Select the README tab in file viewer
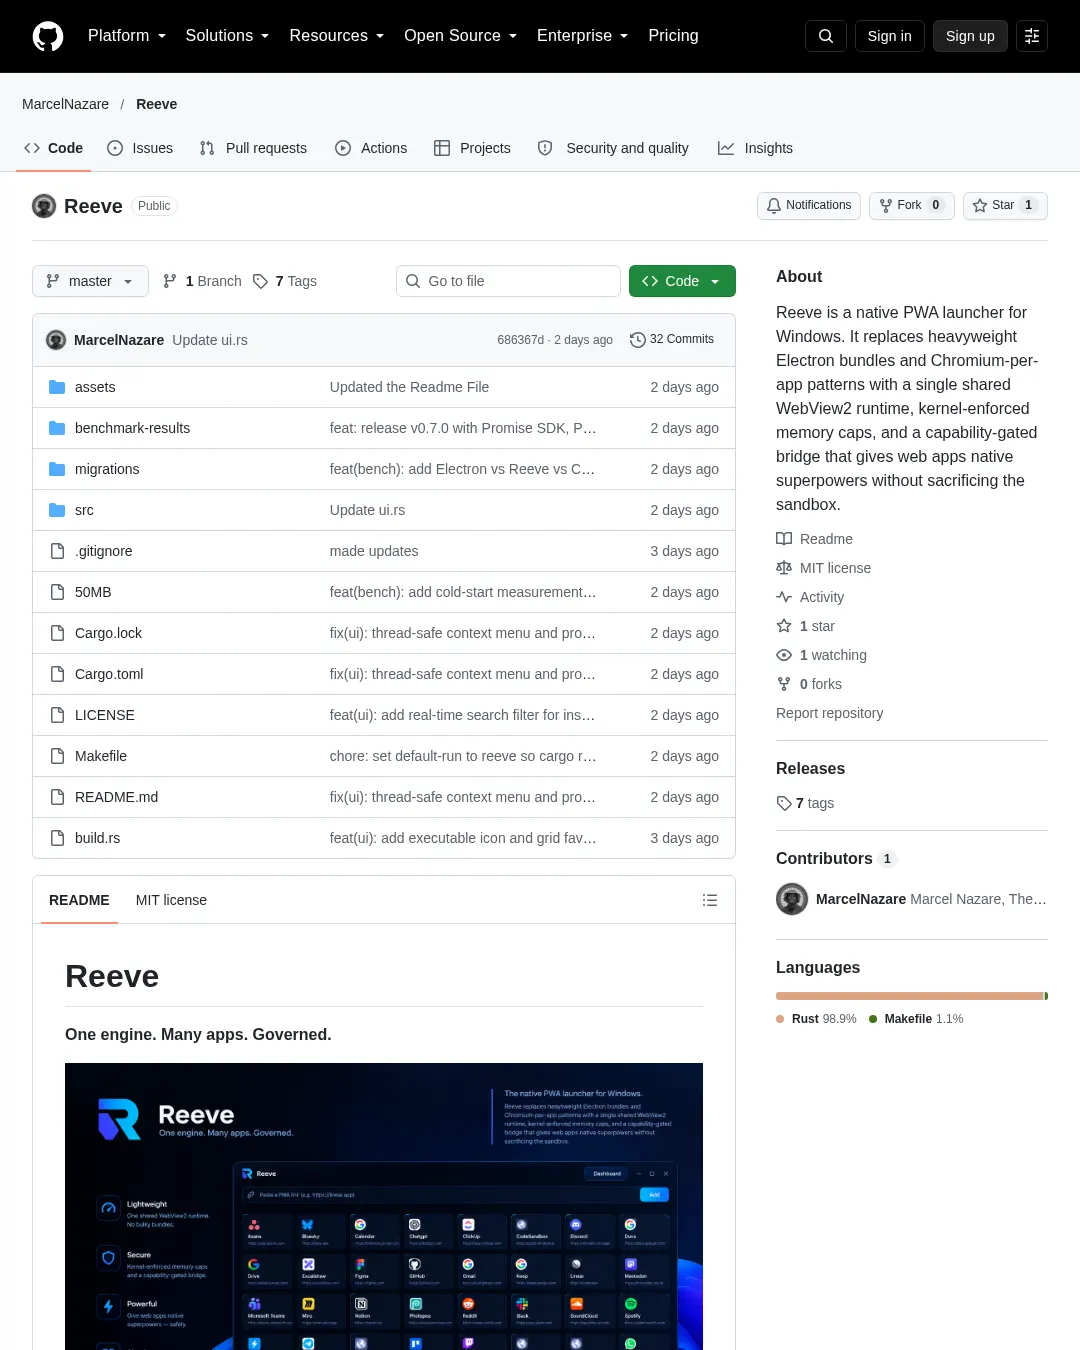Screen dimensions: 1080x1350 click(79, 900)
